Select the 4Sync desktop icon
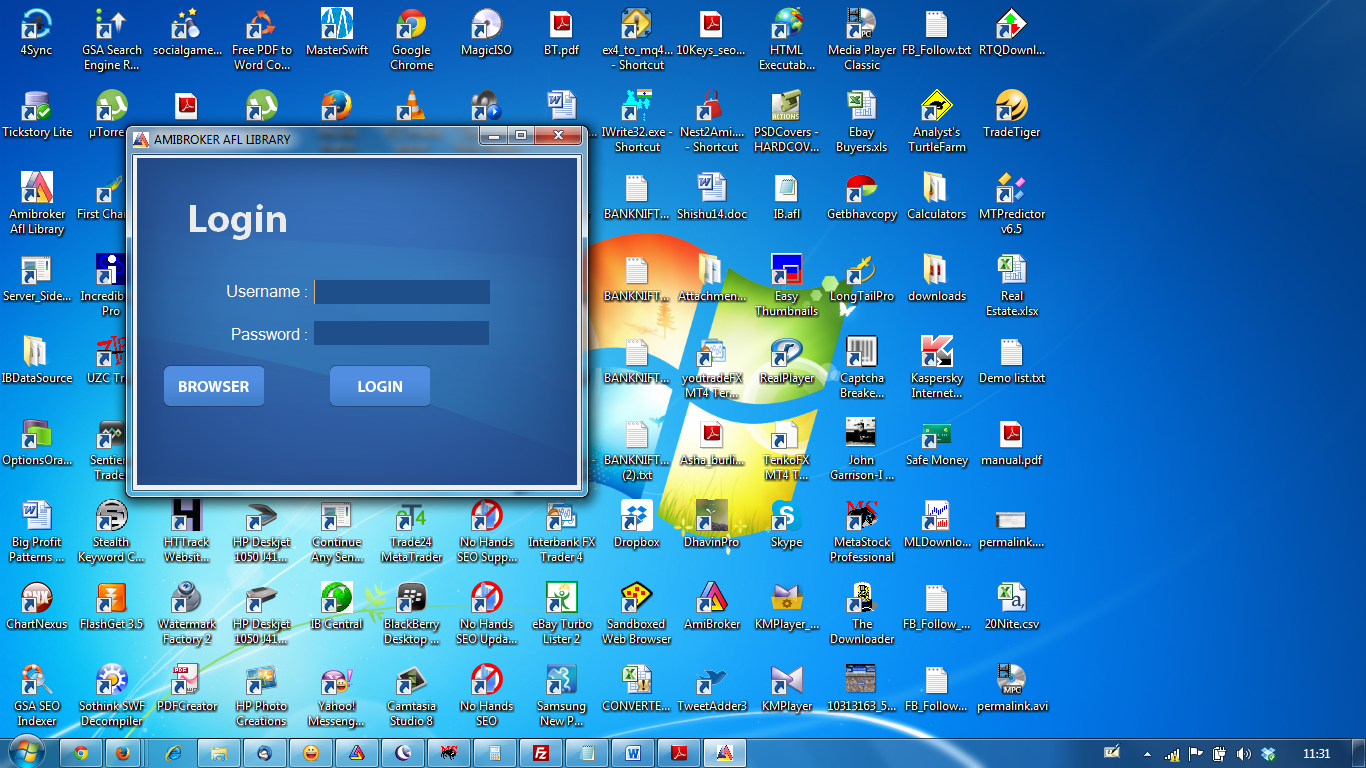The image size is (1366, 768). pos(37,32)
